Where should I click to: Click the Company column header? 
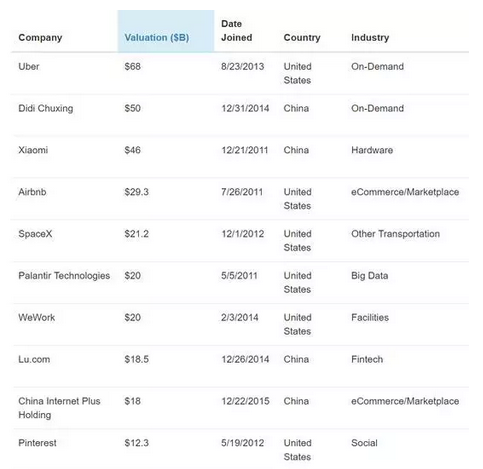pyautogui.click(x=40, y=37)
